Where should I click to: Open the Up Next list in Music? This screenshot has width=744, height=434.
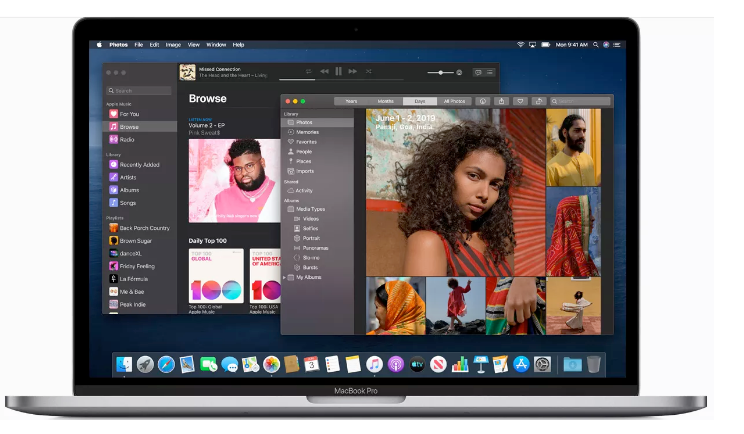[x=490, y=72]
